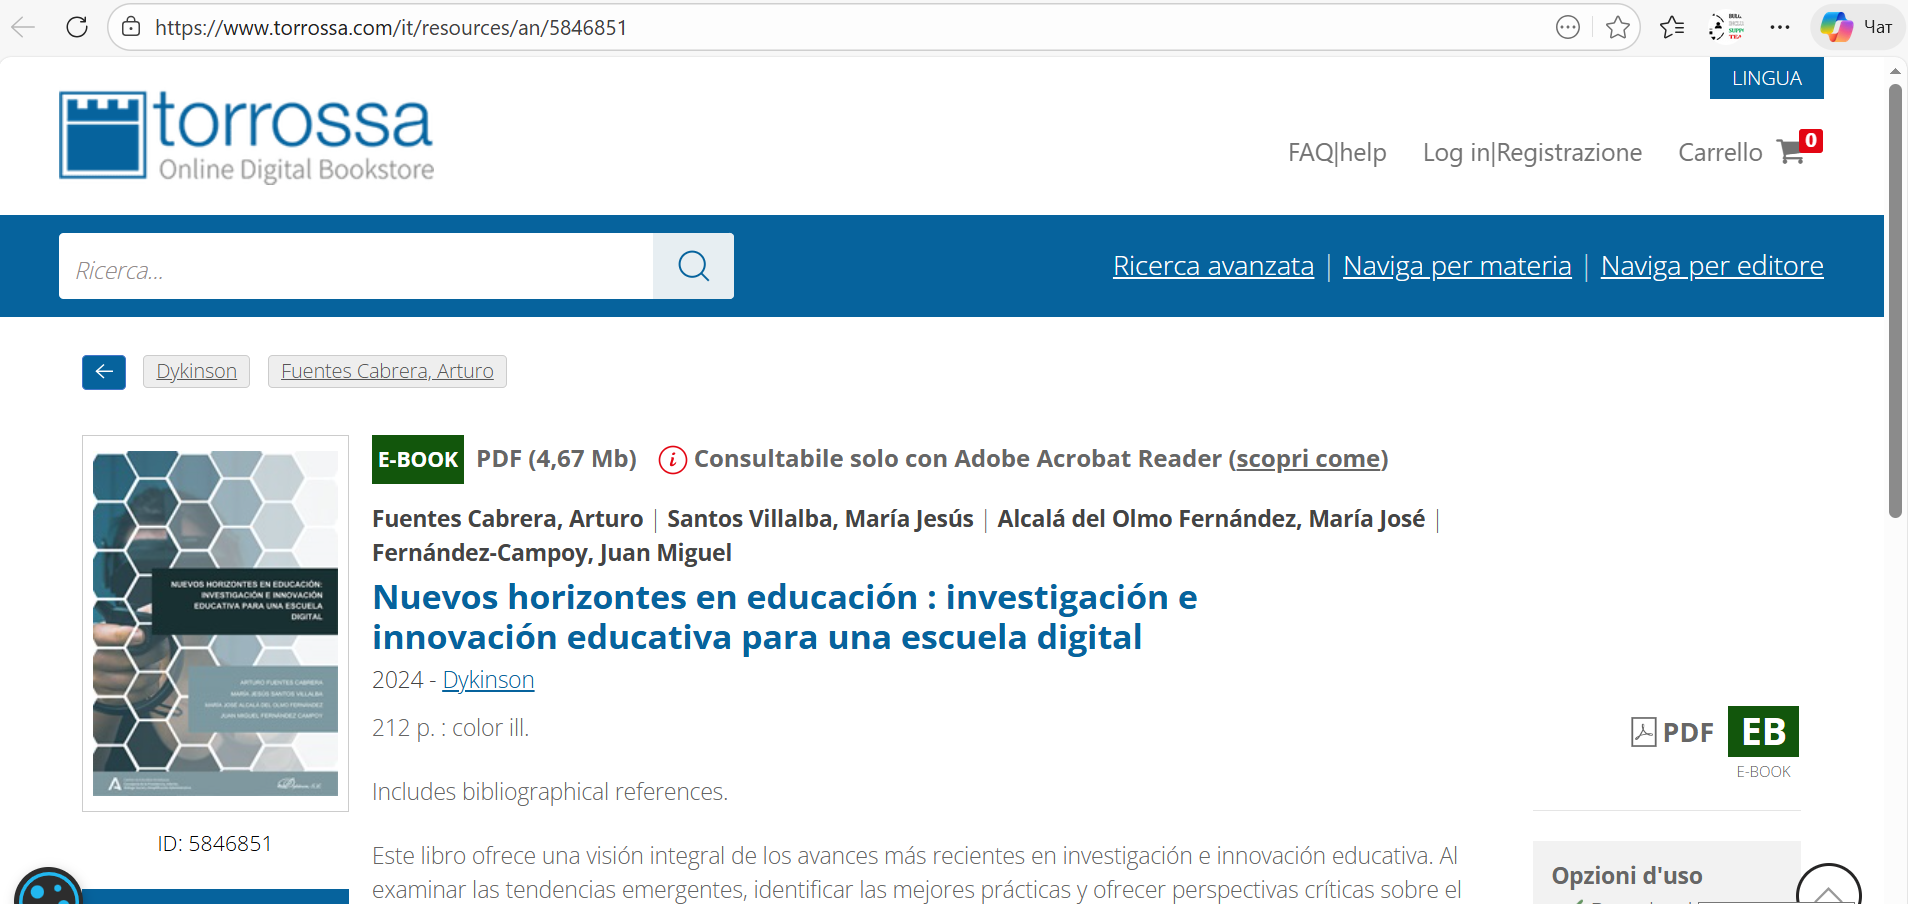The width and height of the screenshot is (1908, 904).
Task: Click the browser refresh icon
Action: (x=77, y=27)
